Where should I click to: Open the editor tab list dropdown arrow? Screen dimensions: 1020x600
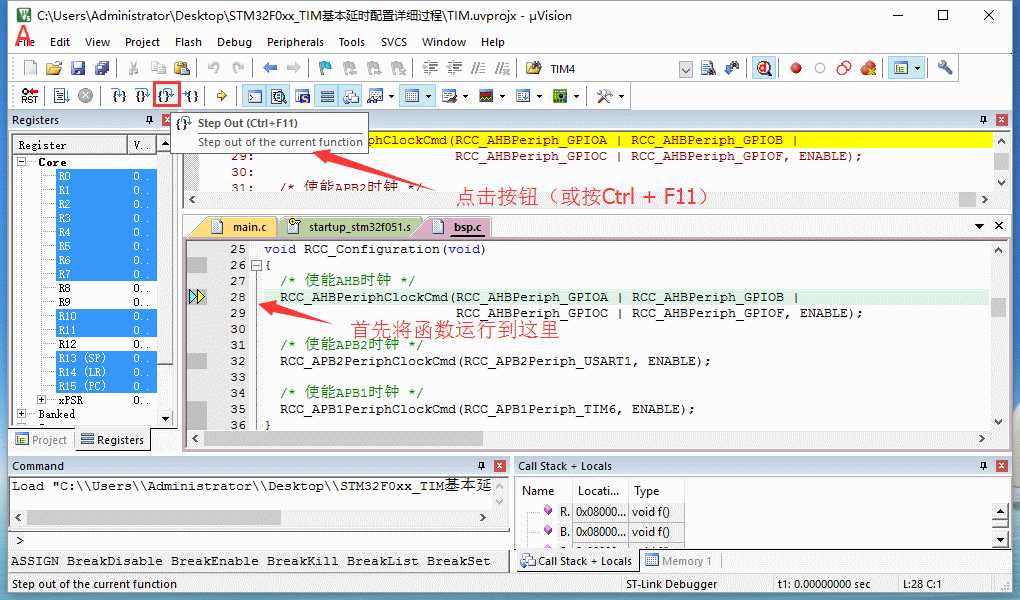coord(979,226)
